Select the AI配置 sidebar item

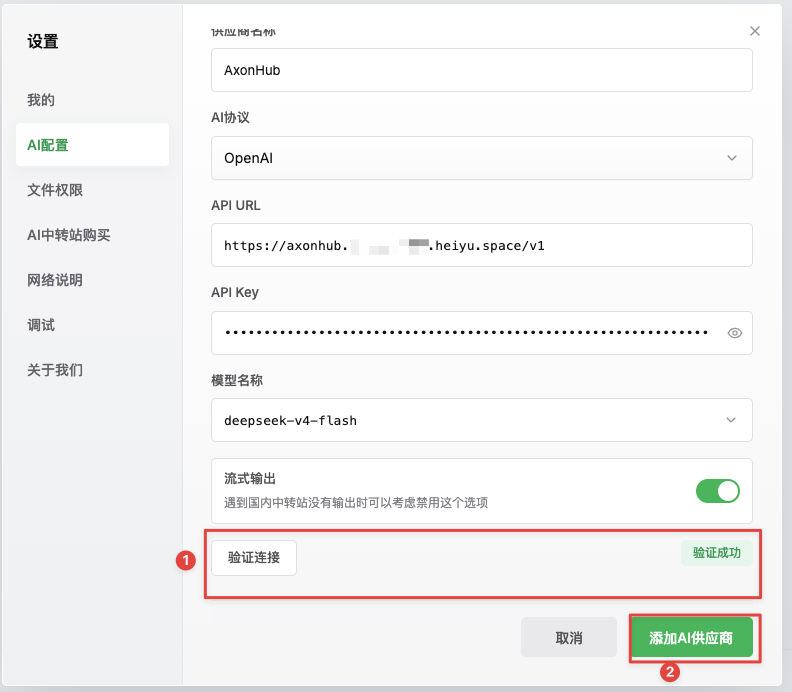point(92,145)
